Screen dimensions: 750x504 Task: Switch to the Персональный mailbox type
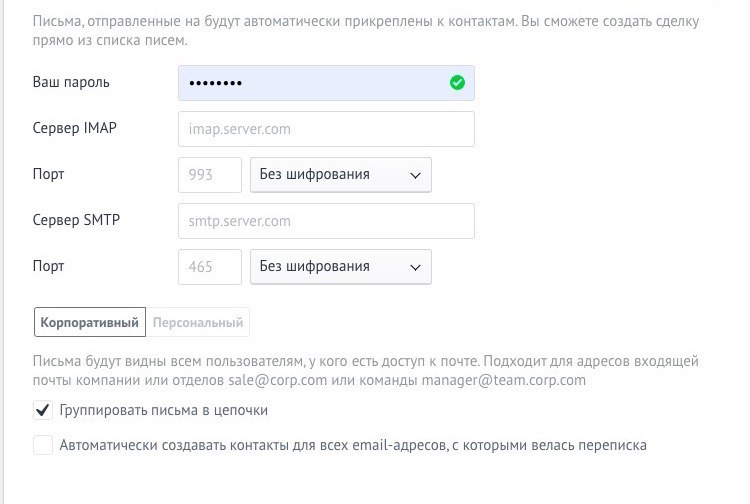click(198, 322)
